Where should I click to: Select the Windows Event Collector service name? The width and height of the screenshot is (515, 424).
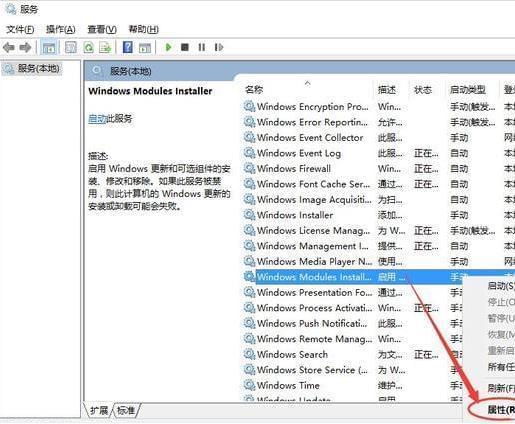point(310,137)
